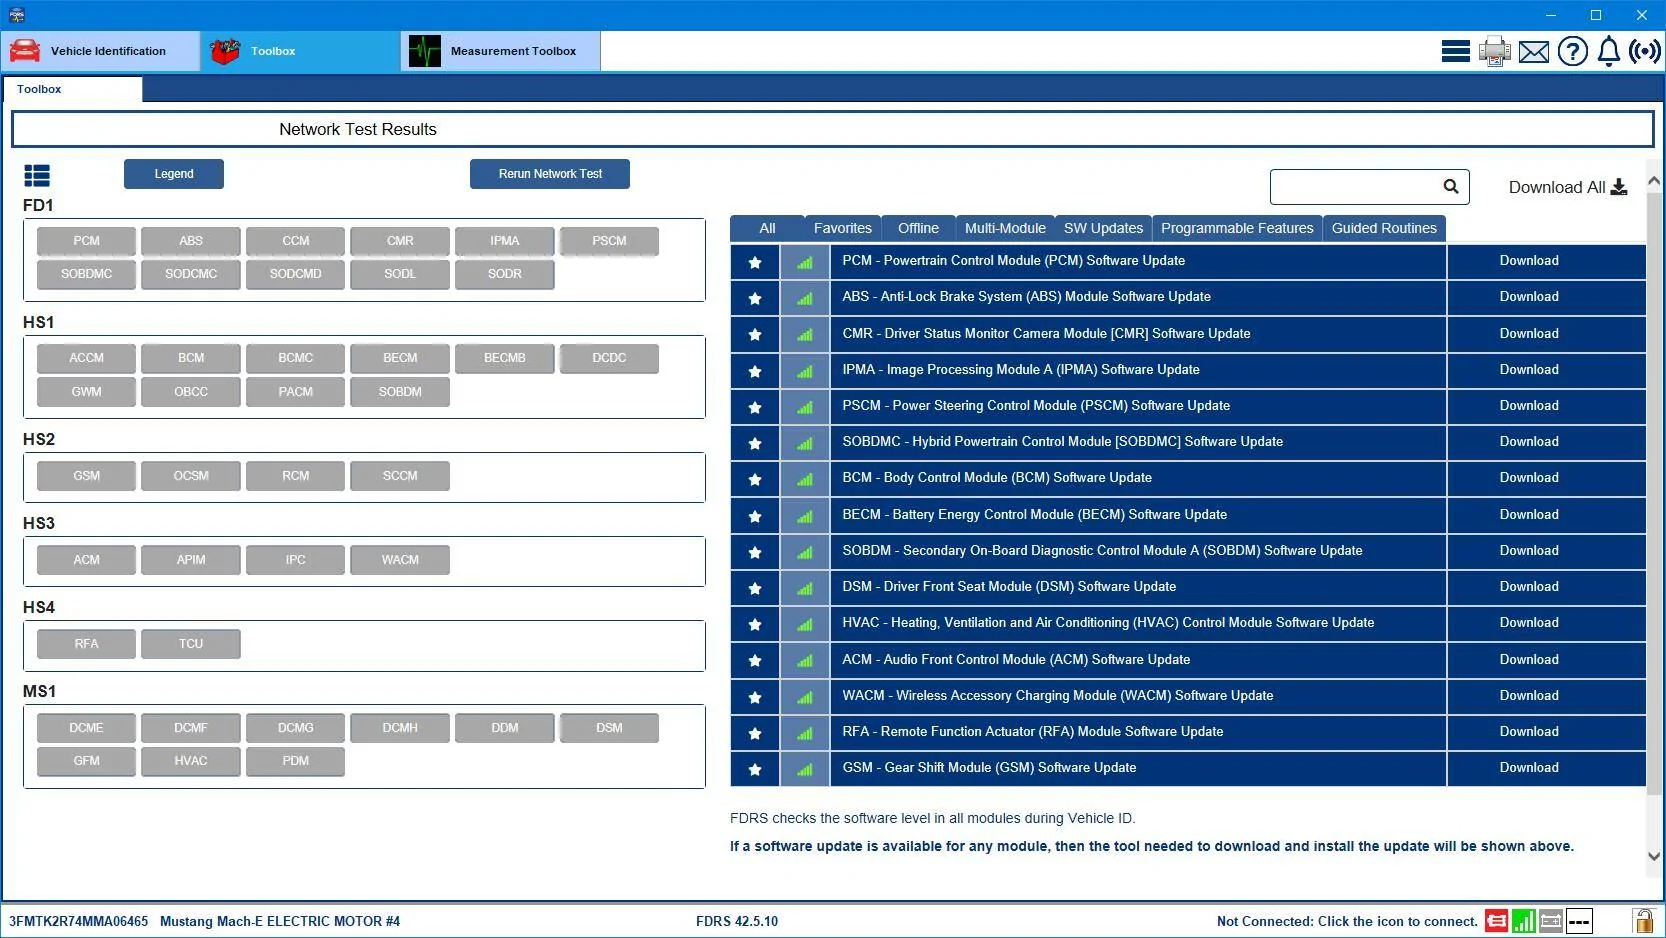Open the envelope mail icon
This screenshot has width=1666, height=938.
[x=1534, y=51]
